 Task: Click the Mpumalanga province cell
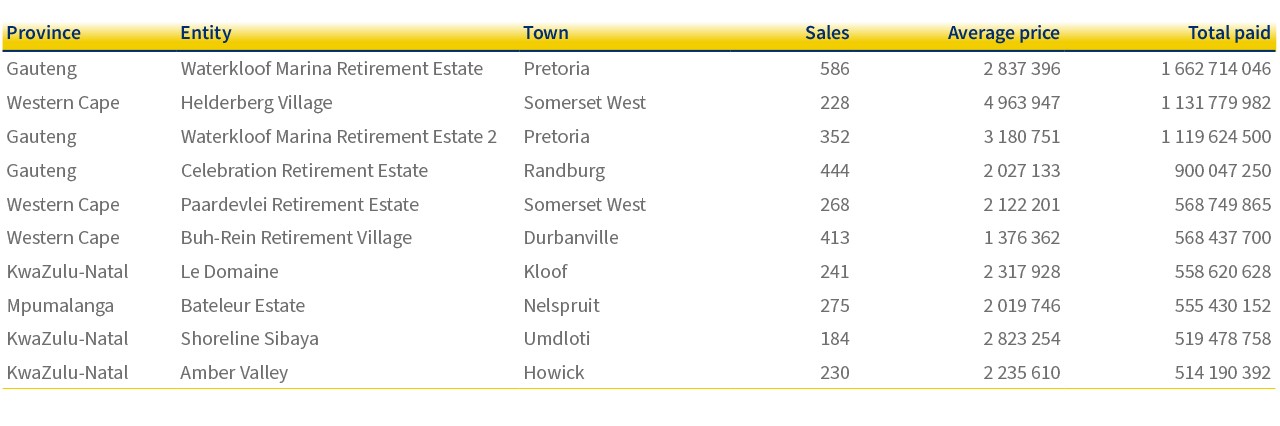[60, 305]
